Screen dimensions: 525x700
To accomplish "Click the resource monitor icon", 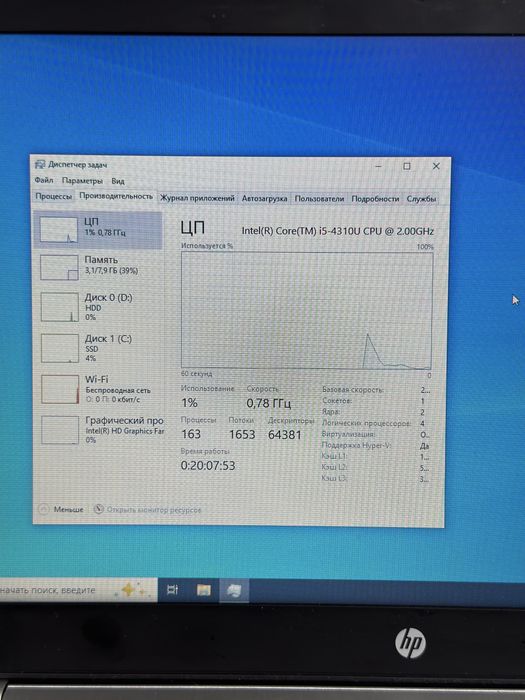I will click(99, 509).
